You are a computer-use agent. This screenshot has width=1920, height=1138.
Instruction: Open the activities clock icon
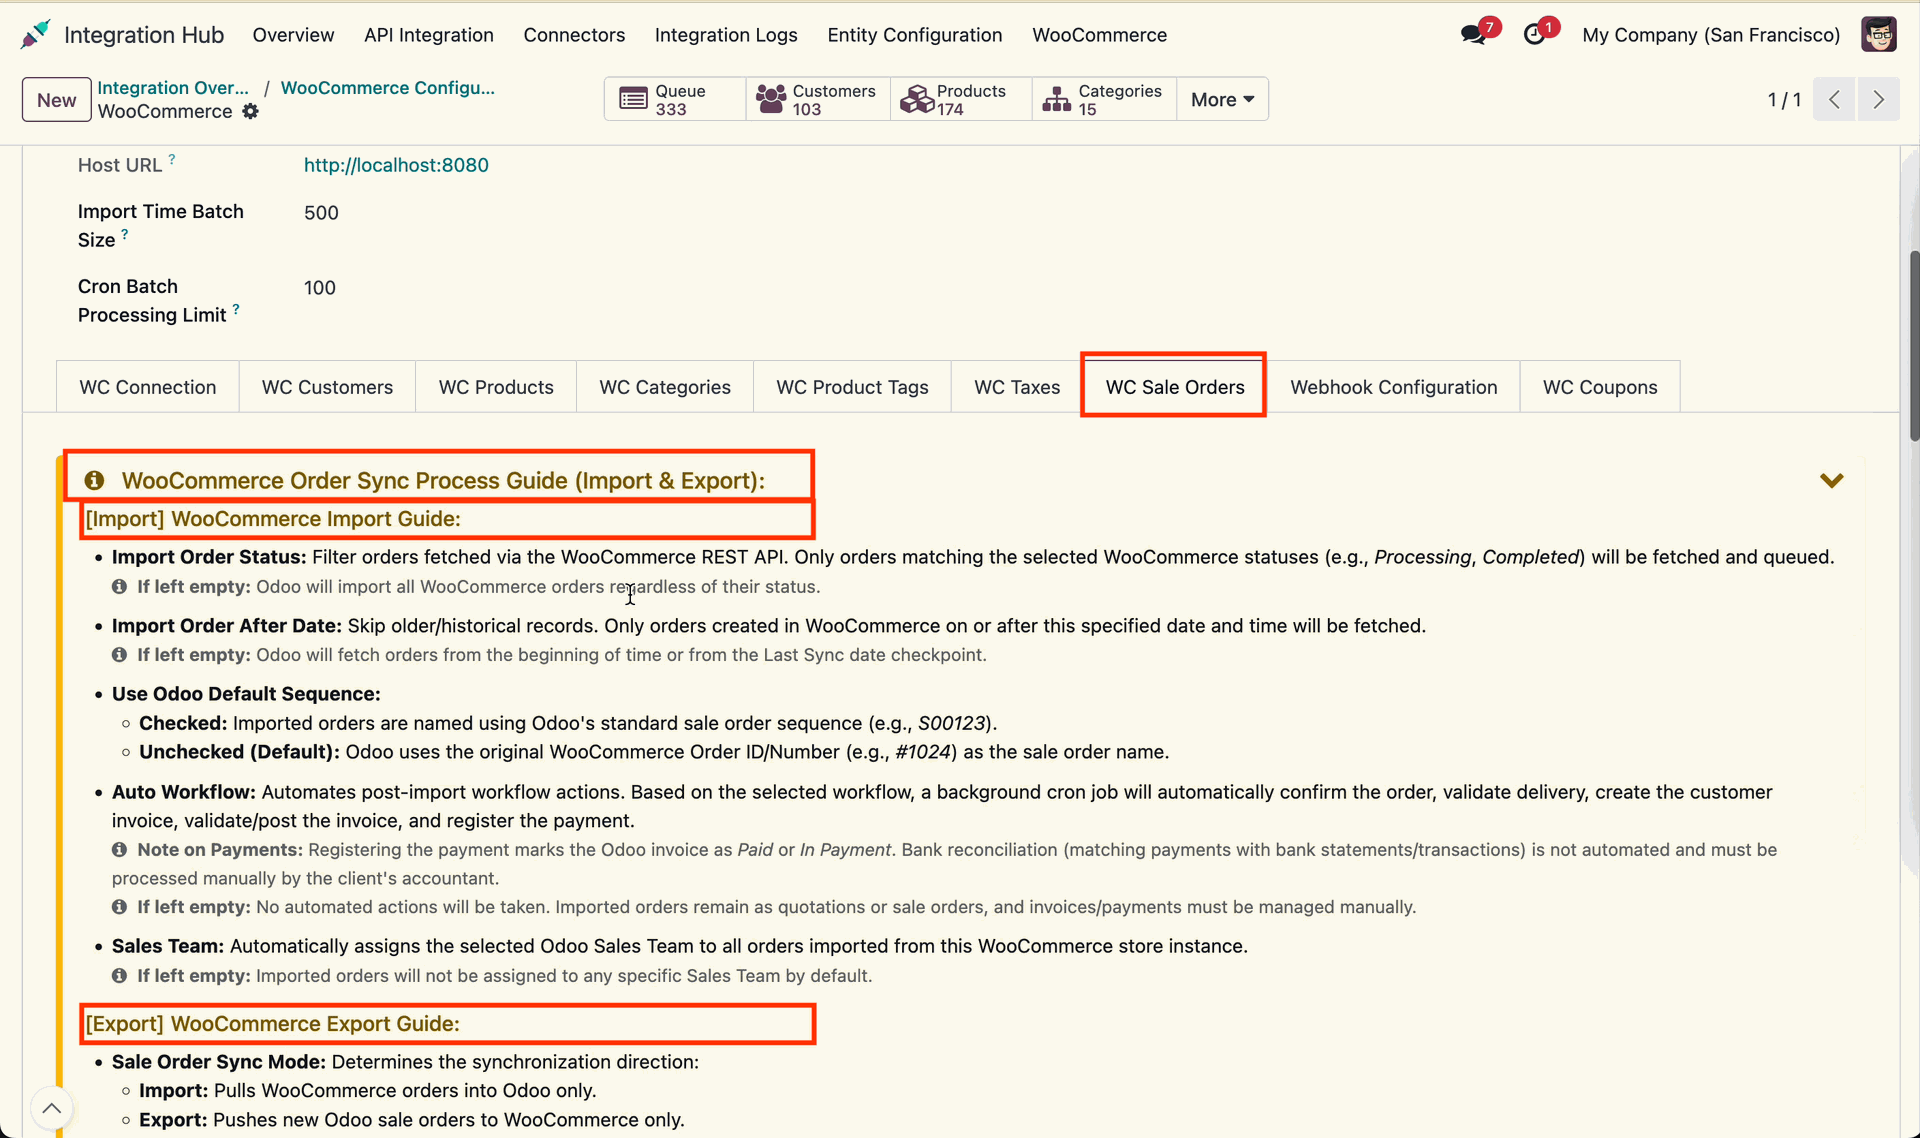[x=1535, y=35]
